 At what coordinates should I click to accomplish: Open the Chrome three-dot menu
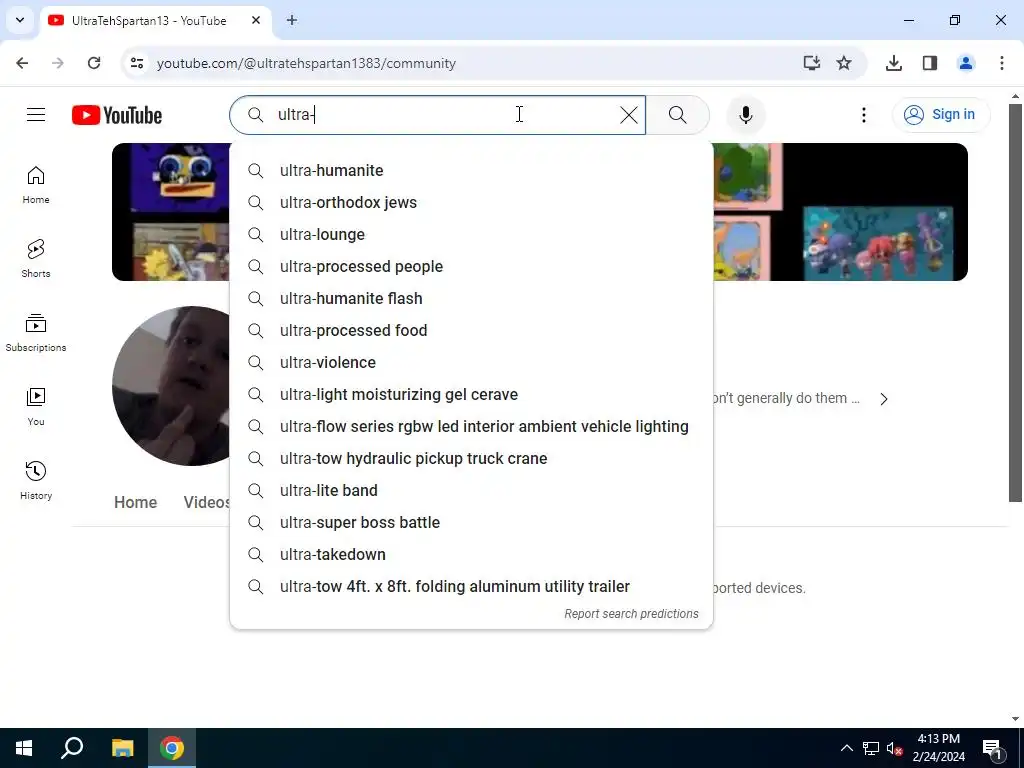[1001, 63]
